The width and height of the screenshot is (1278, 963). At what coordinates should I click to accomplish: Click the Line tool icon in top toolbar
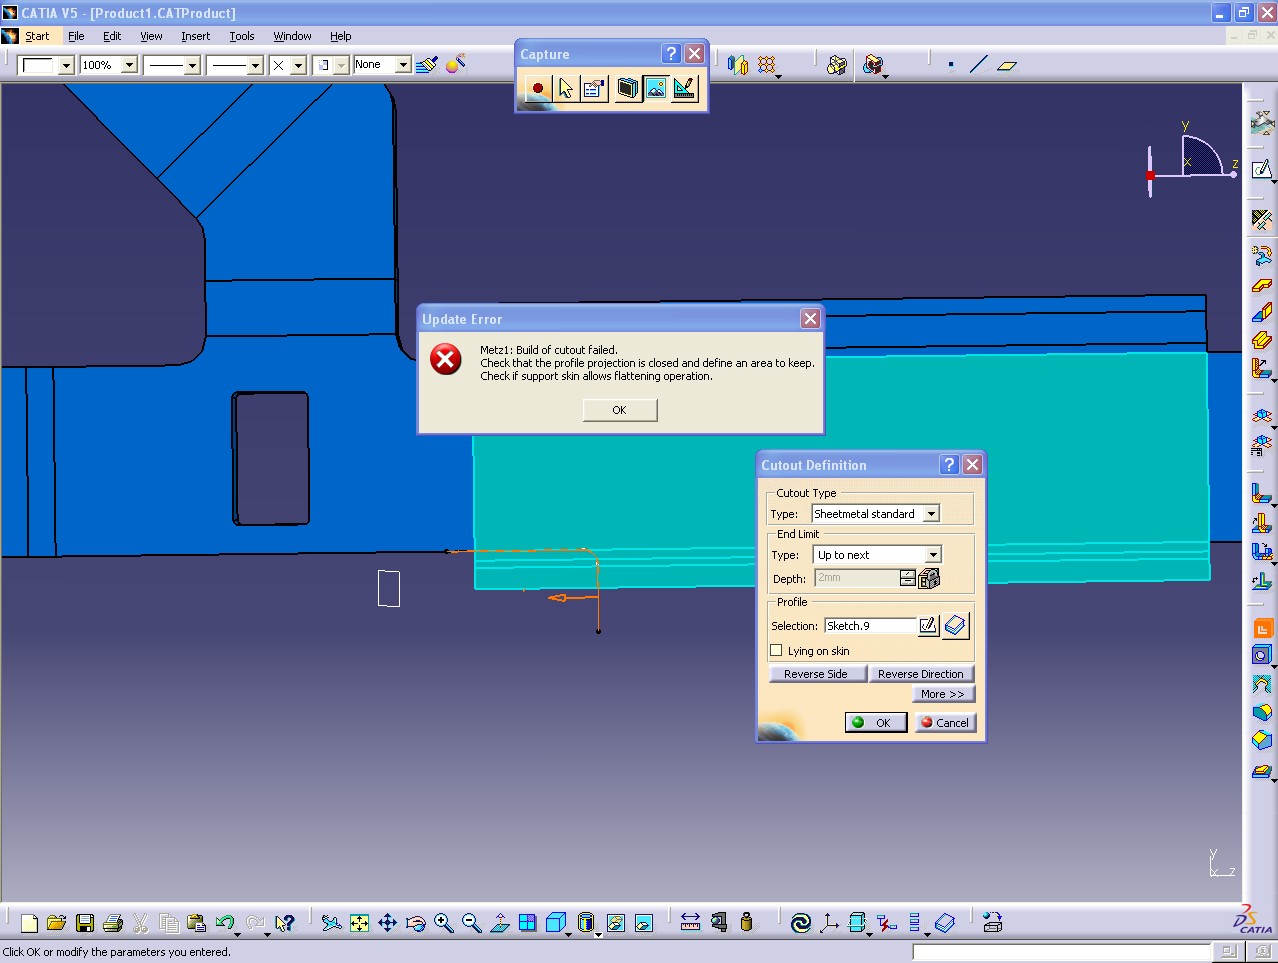pyautogui.click(x=978, y=65)
